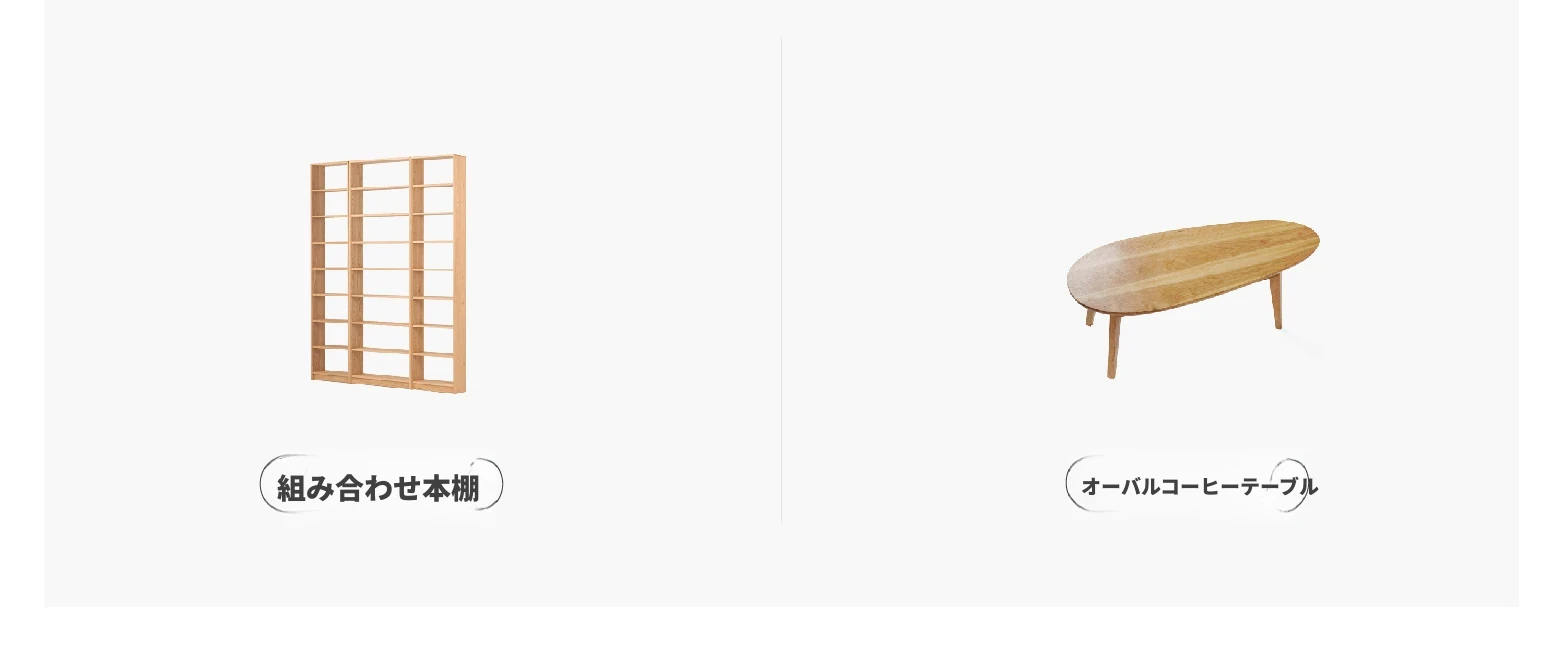This screenshot has width=1563, height=672.
Task: Open the wooden bookshelf product image
Action: (387, 273)
